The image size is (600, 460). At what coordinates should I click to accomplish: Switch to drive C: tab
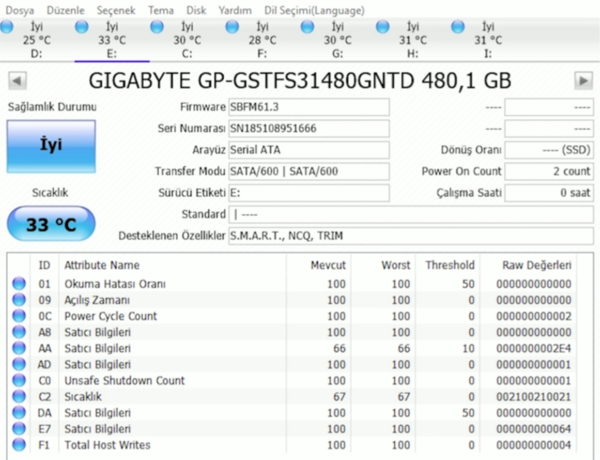187,40
